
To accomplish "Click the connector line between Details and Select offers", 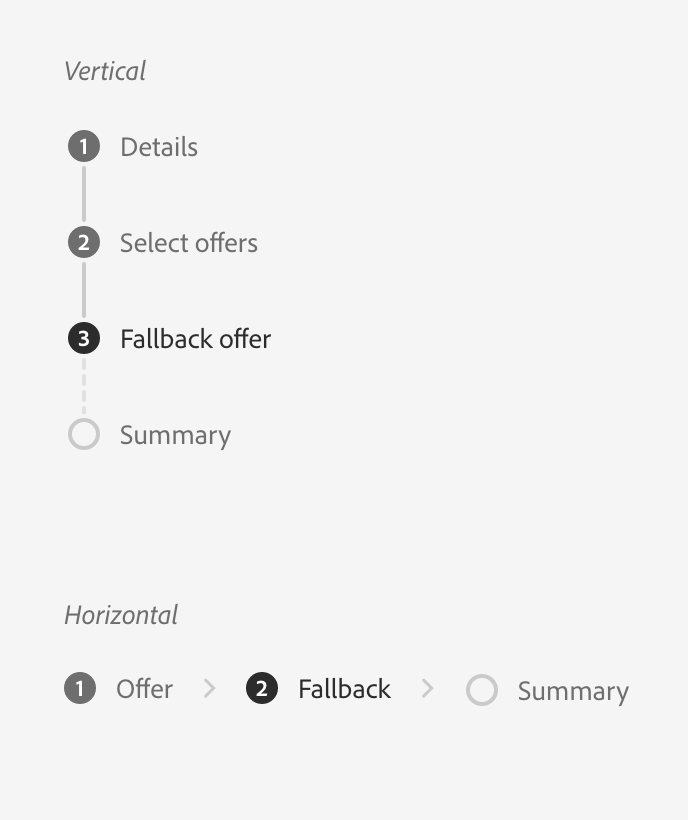I will tap(84, 194).
